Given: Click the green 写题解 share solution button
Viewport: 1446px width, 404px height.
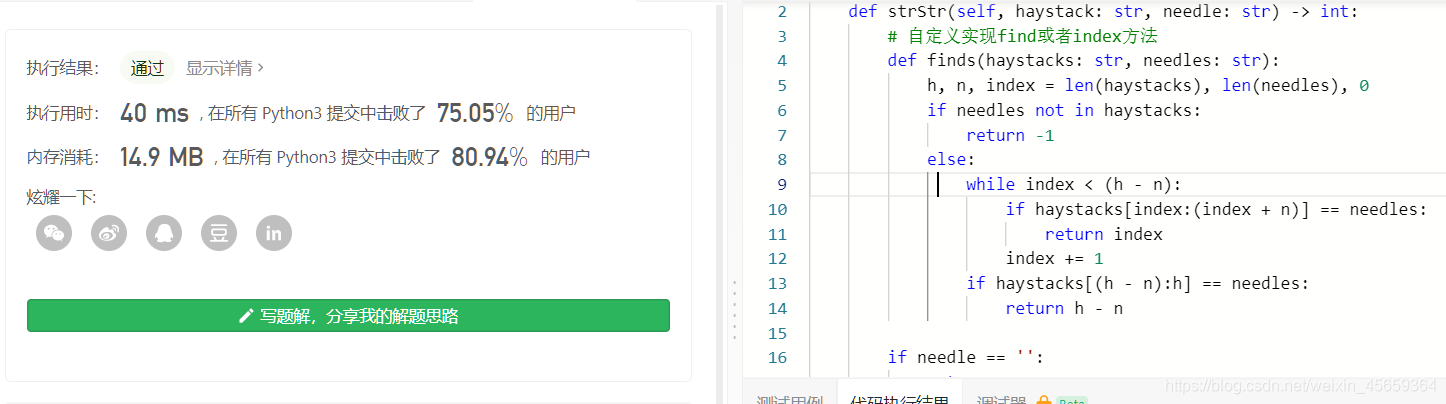Looking at the screenshot, I should click(348, 315).
